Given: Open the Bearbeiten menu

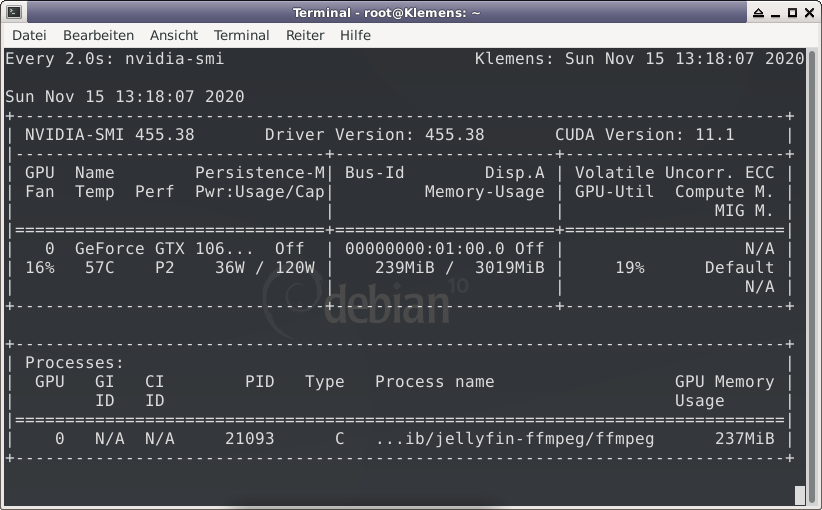Looking at the screenshot, I should 99,35.
